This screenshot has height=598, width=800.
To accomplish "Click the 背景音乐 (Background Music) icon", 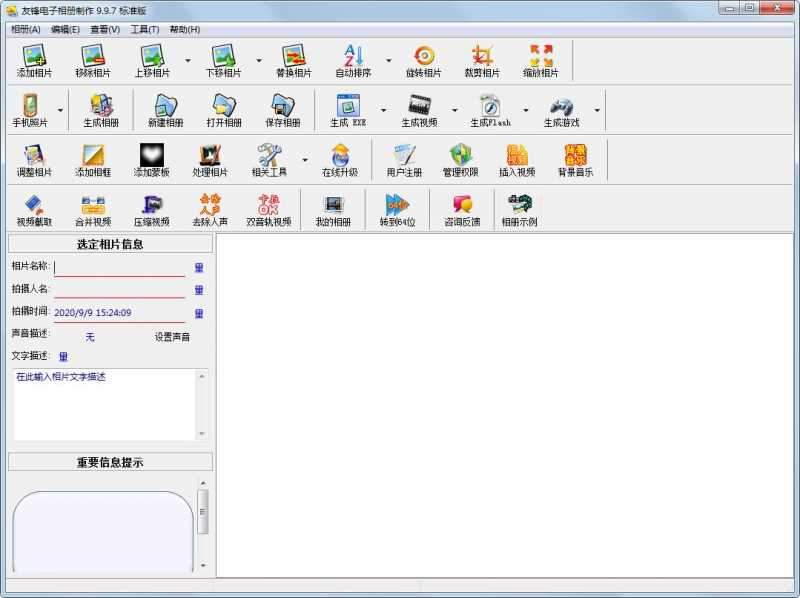I will (x=575, y=160).
